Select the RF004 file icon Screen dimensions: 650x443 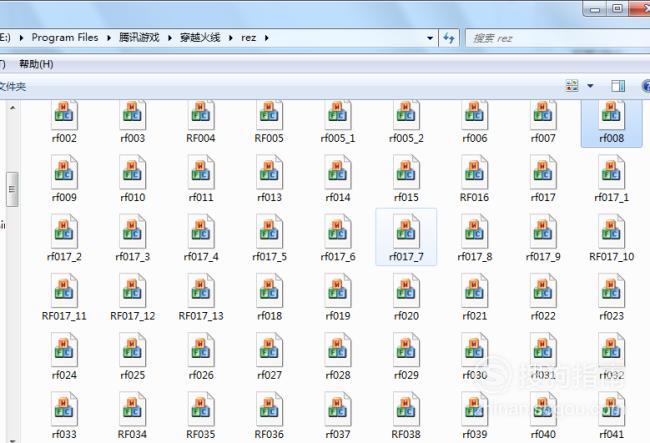(x=201, y=115)
